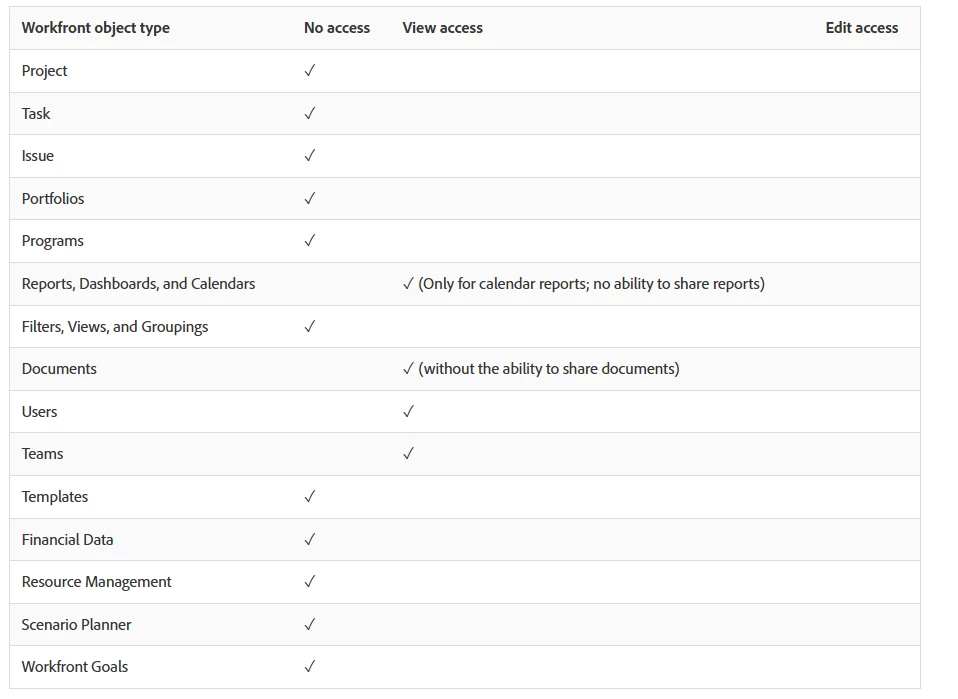Click the 'Reports, Dashboards, and Calendars' row label
This screenshot has width=958, height=699.
tap(138, 284)
